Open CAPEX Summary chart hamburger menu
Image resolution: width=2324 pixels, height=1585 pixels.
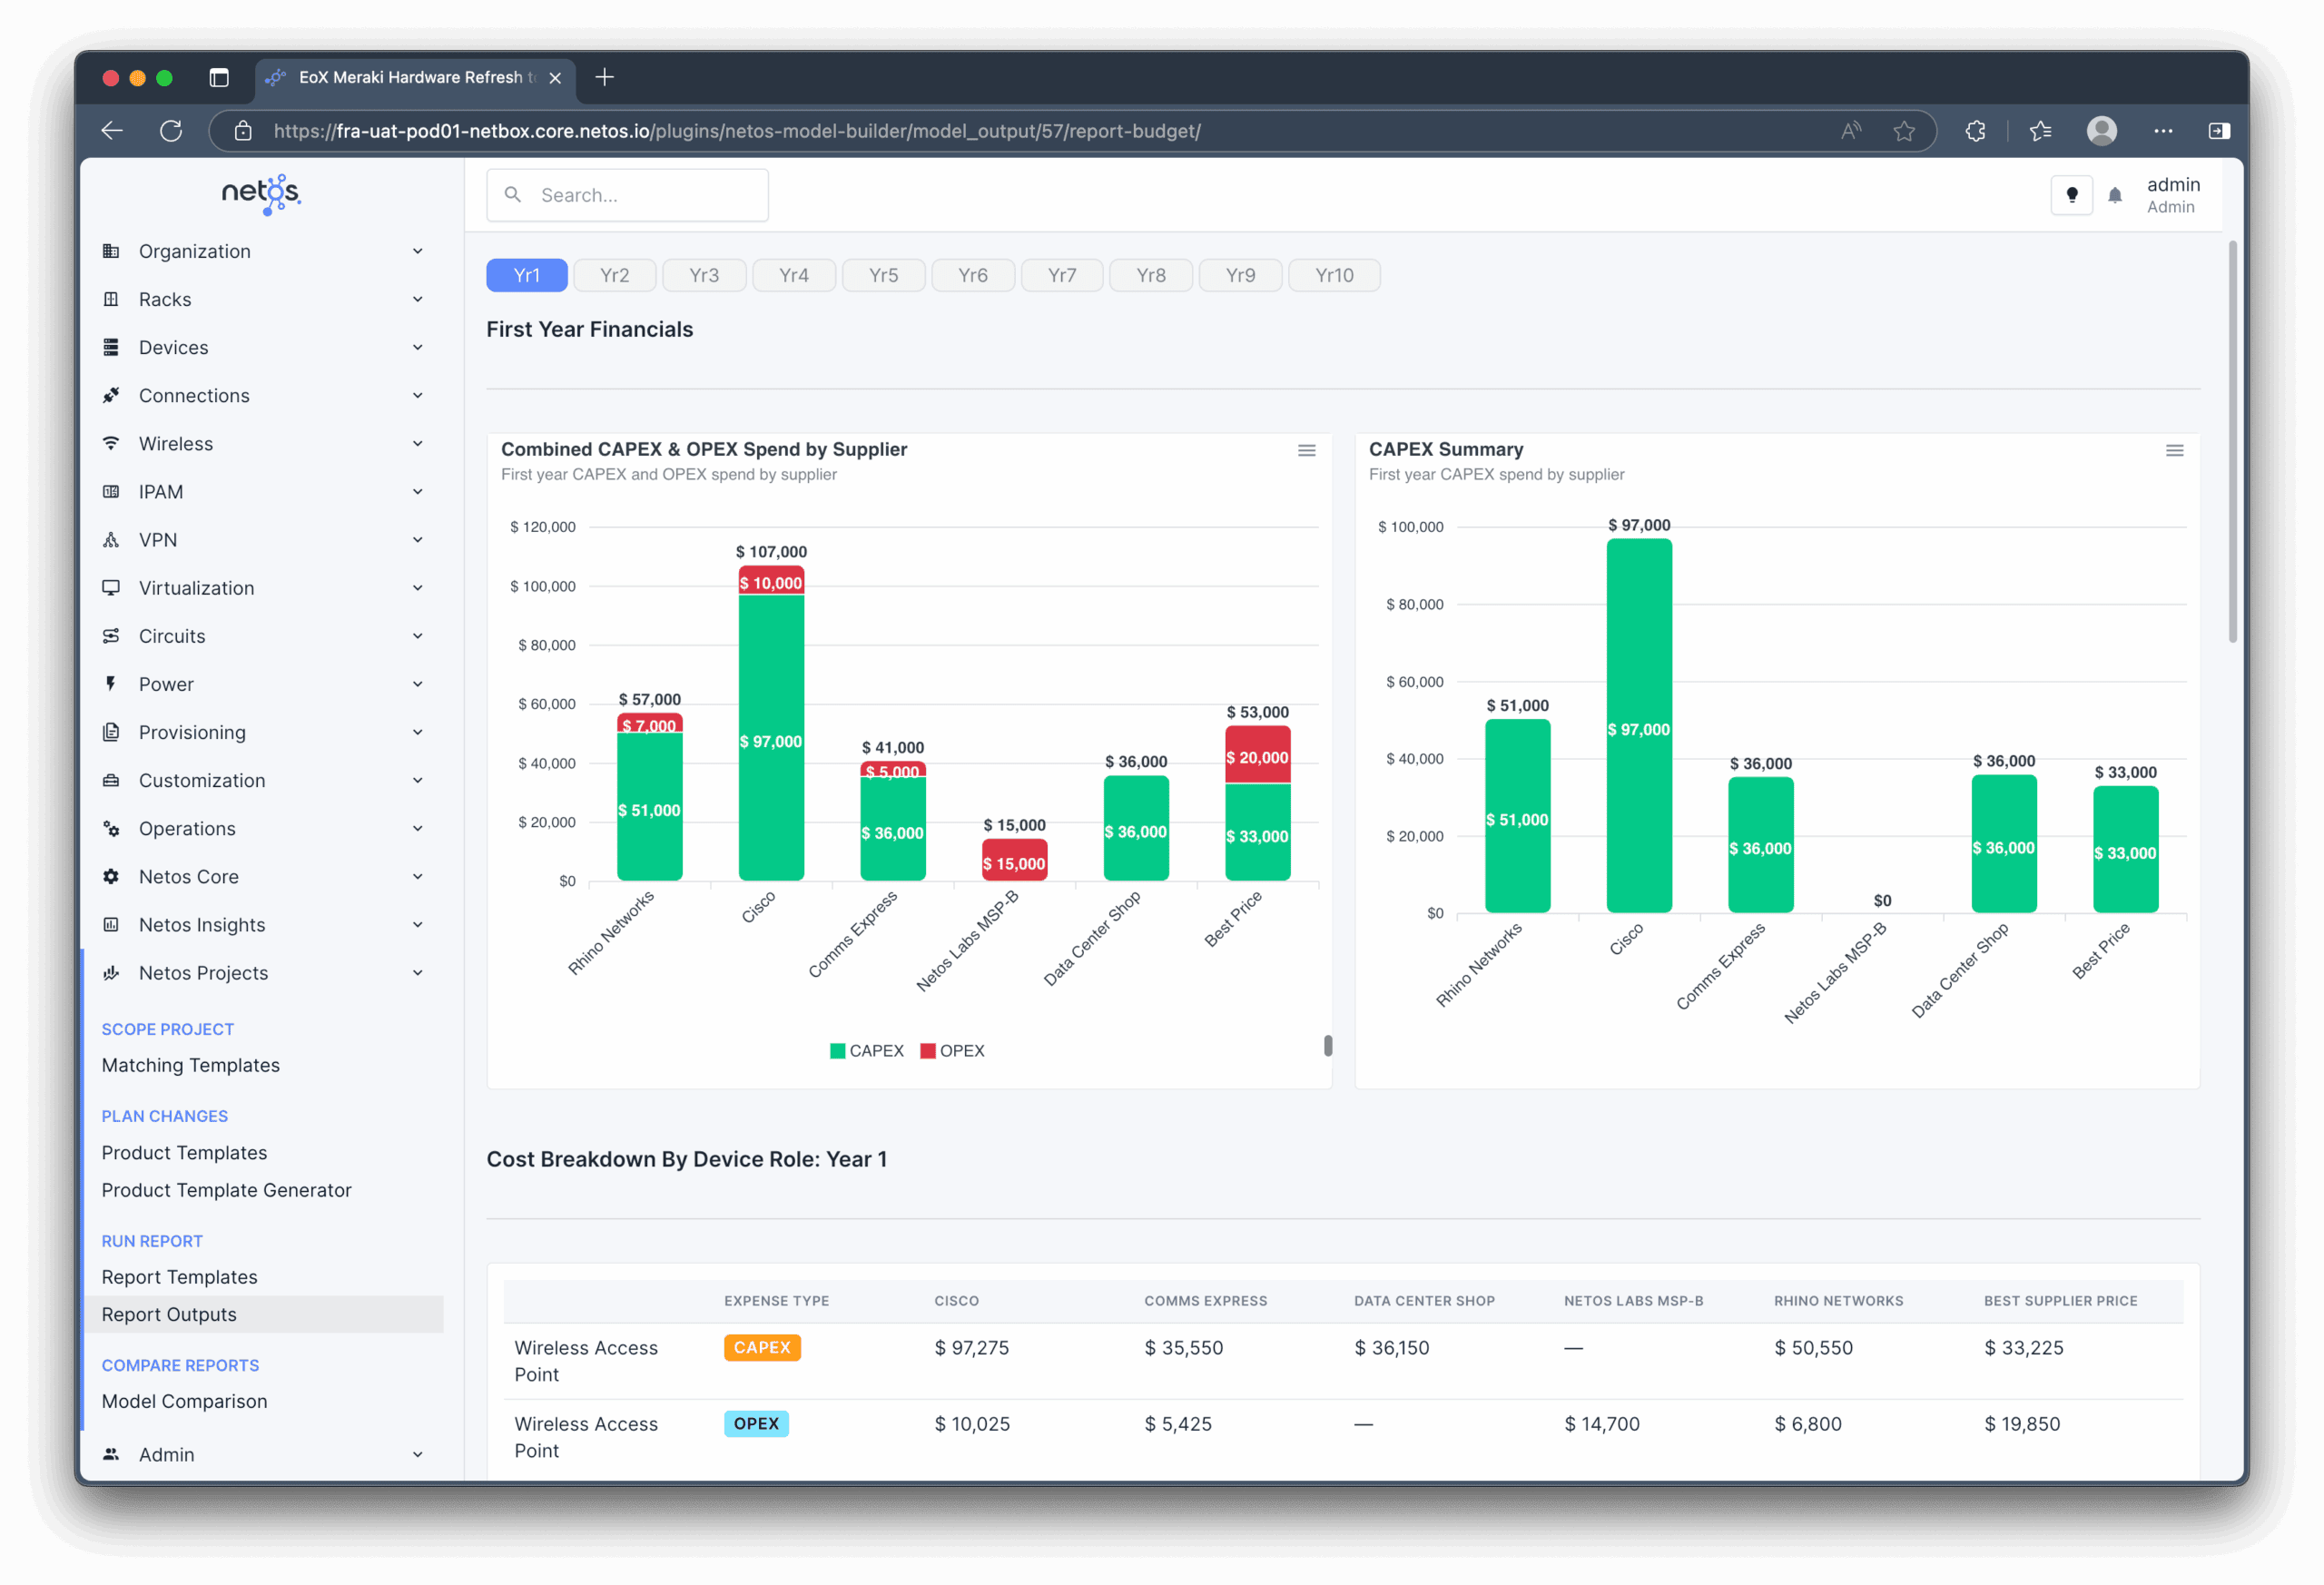(x=2174, y=451)
